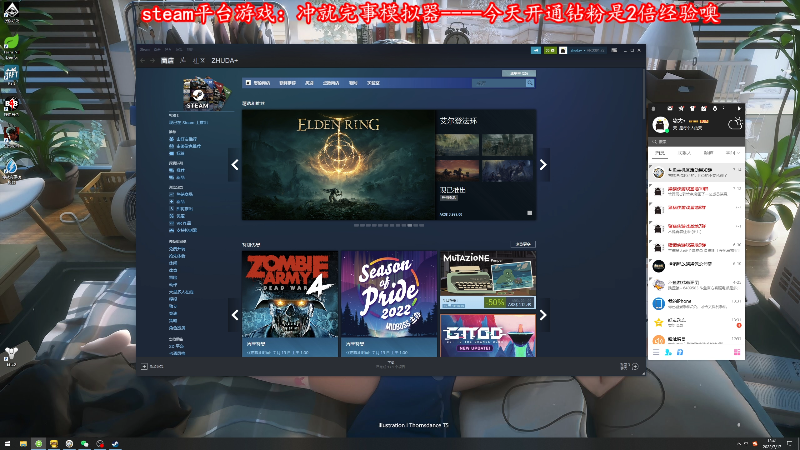800x450 pixels.
Task: Select Elden Ring's second screenshot thumbnail
Action: click(507, 145)
